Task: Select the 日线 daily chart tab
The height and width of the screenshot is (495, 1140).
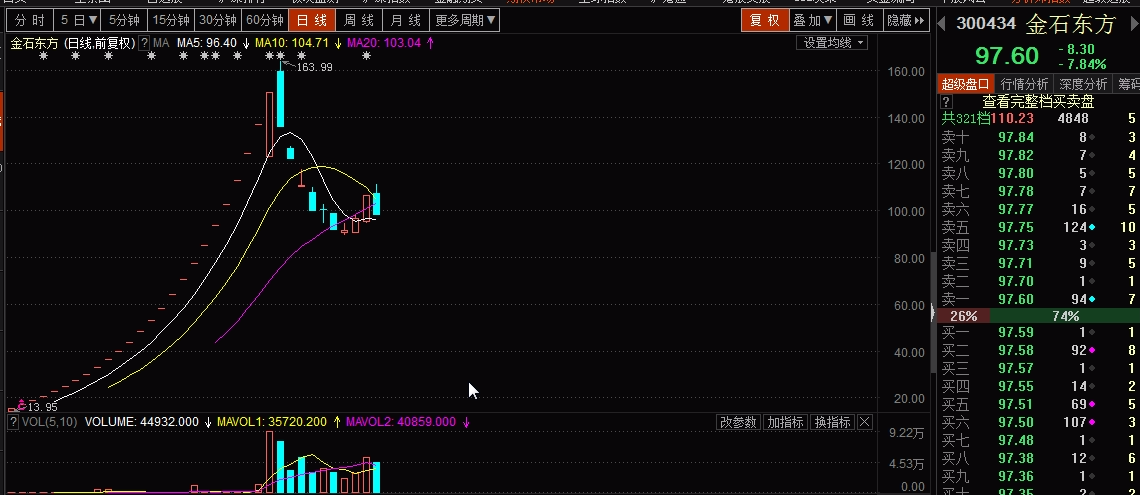Action: point(312,20)
